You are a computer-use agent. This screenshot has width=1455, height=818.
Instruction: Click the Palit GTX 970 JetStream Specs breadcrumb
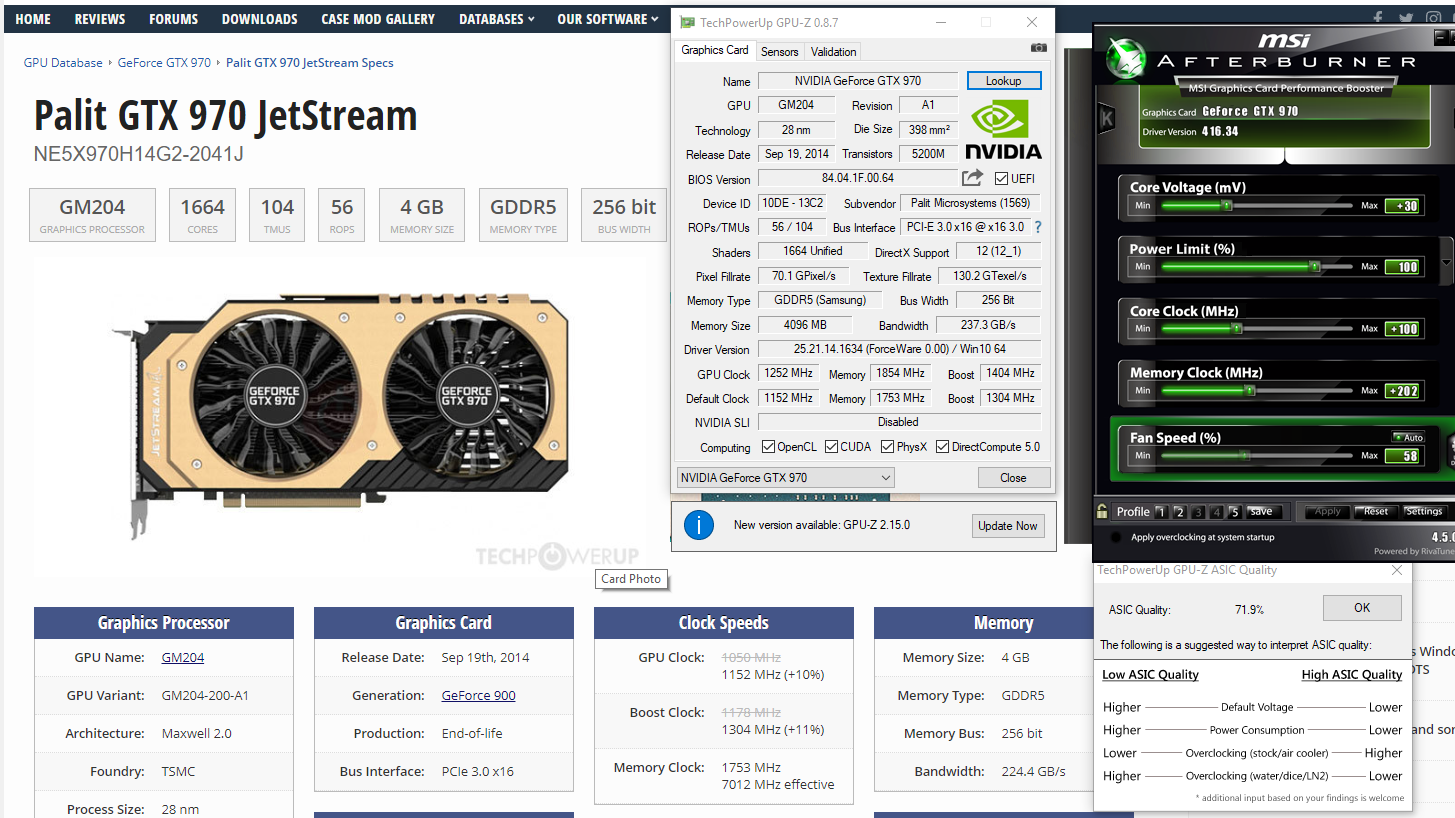[310, 62]
